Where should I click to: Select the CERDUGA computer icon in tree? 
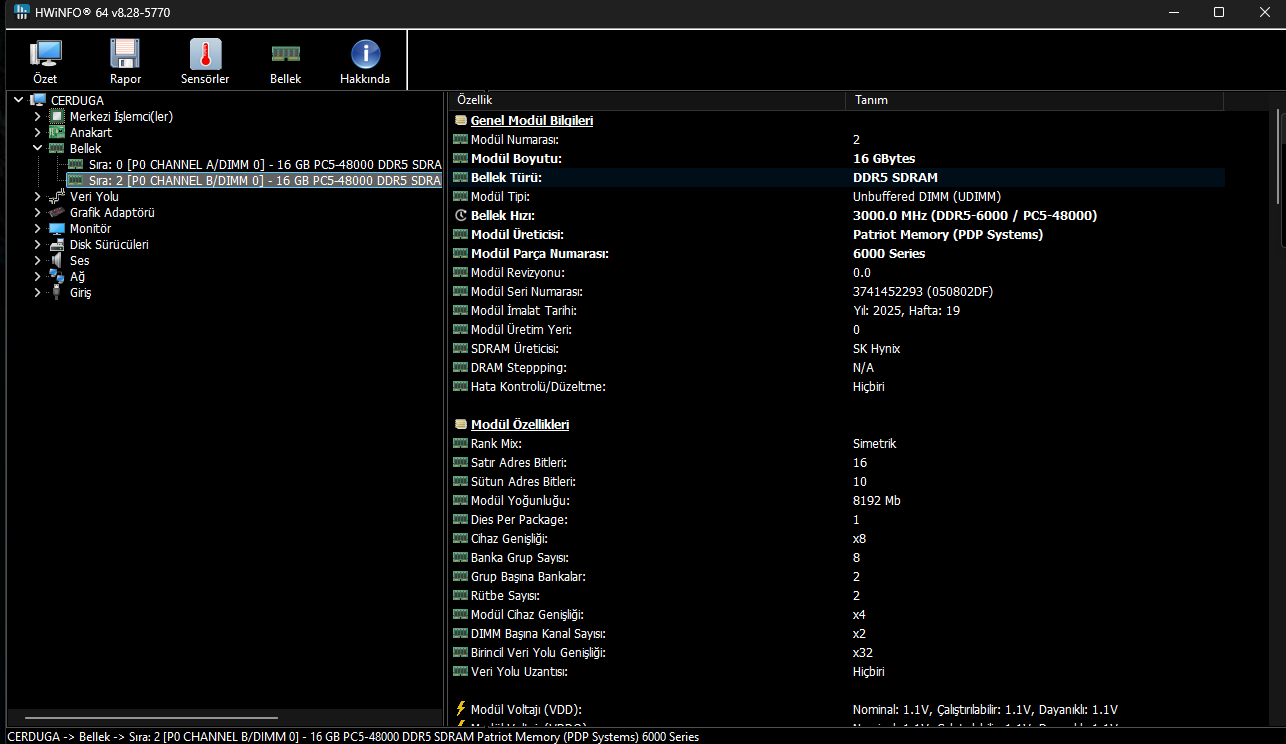pos(38,100)
